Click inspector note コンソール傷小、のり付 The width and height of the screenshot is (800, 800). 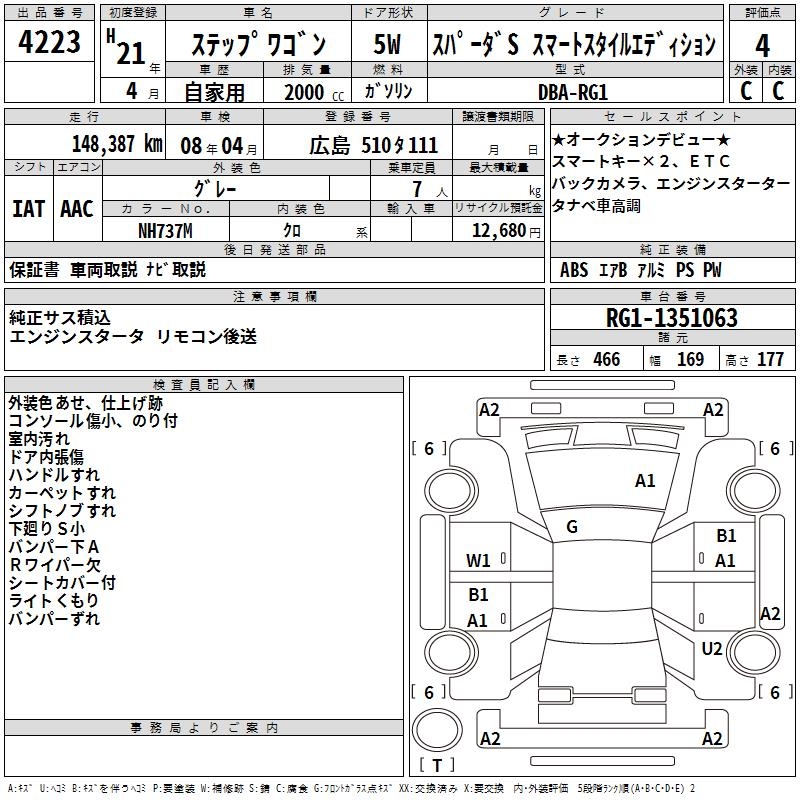click(x=93, y=421)
